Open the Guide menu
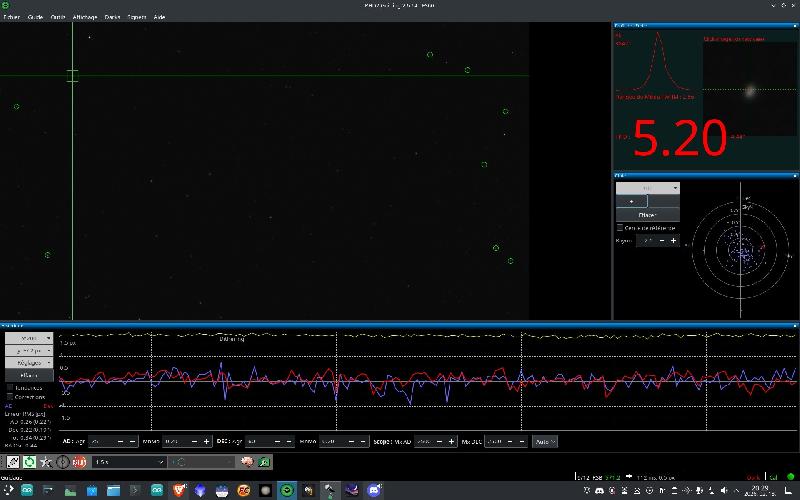Image resolution: width=800 pixels, height=500 pixels. (35, 17)
